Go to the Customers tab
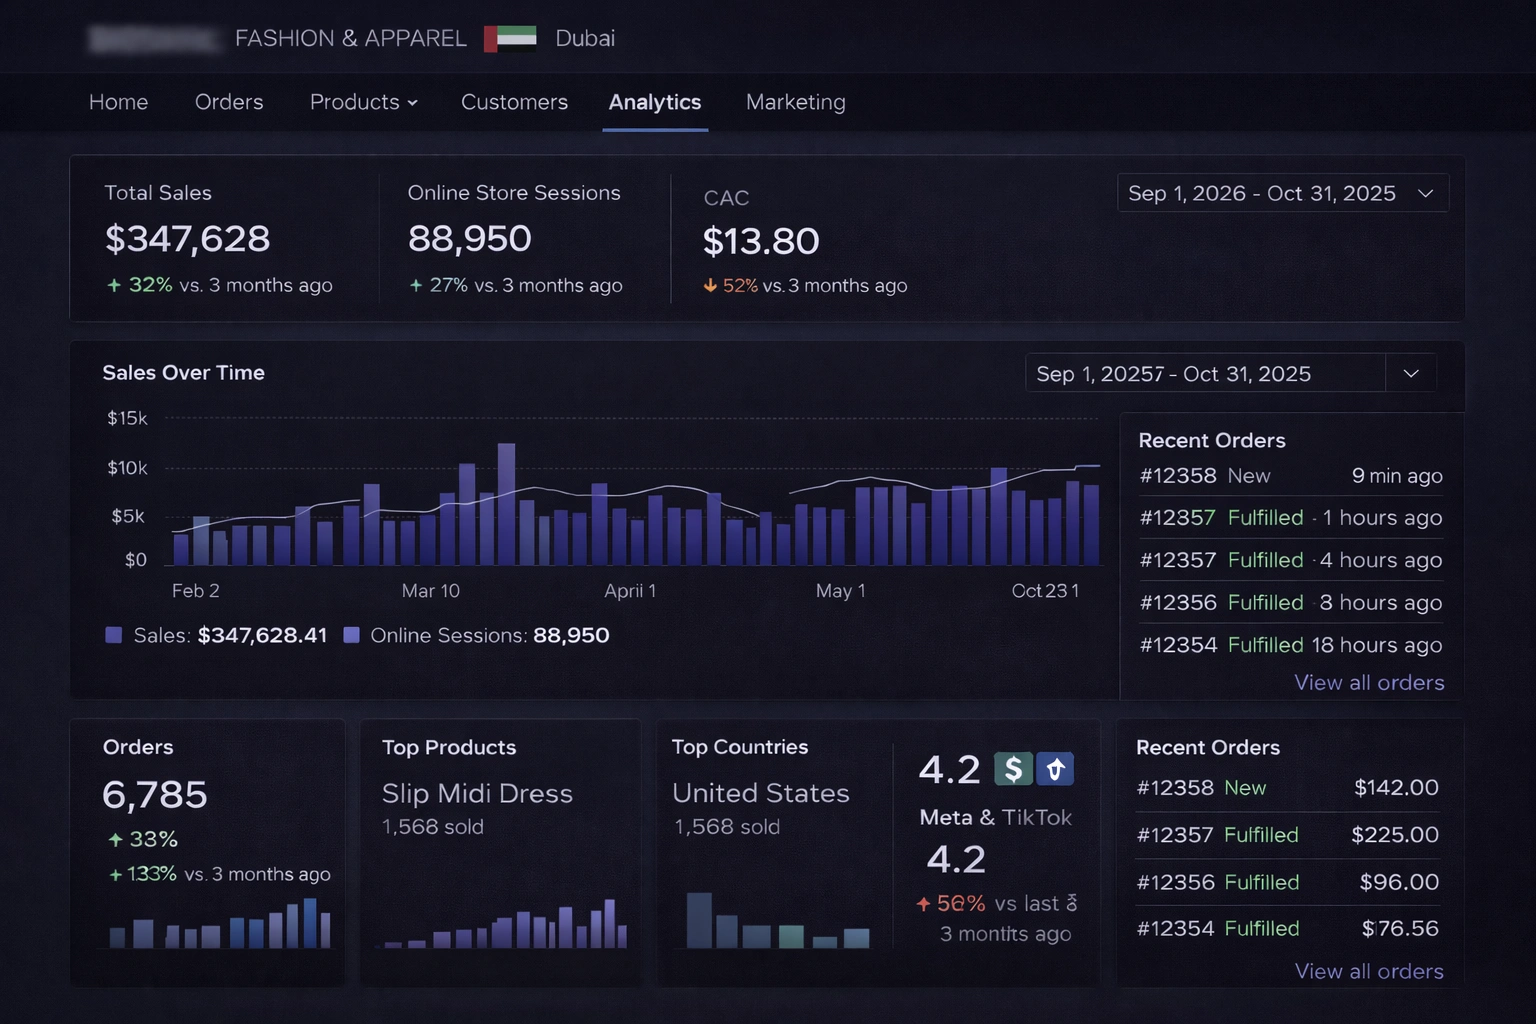Viewport: 1536px width, 1024px height. pyautogui.click(x=514, y=102)
